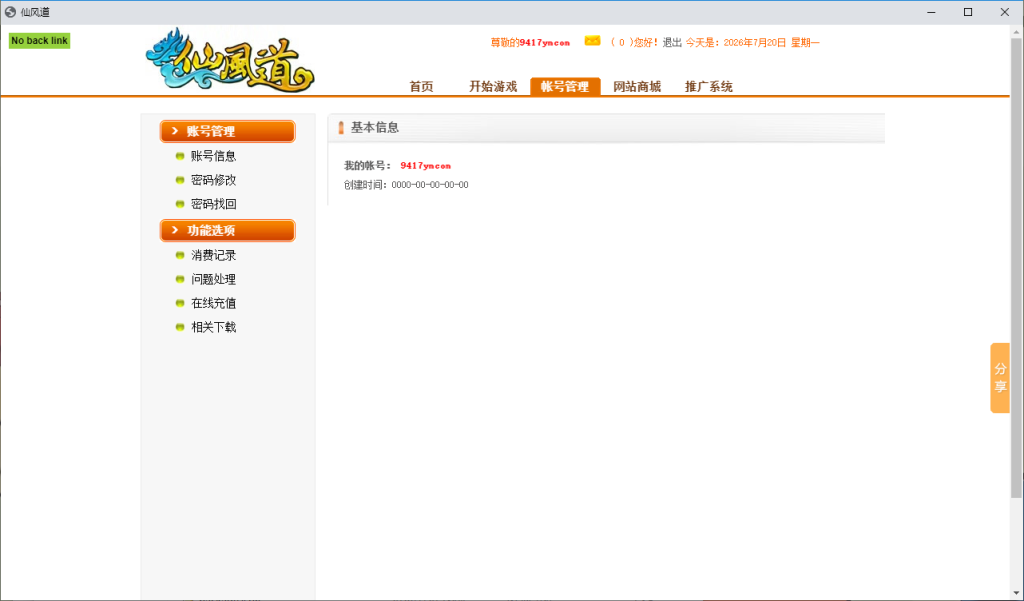The width and height of the screenshot is (1024, 601).
Task: Open 密码修改 in the sidebar
Action: click(214, 180)
